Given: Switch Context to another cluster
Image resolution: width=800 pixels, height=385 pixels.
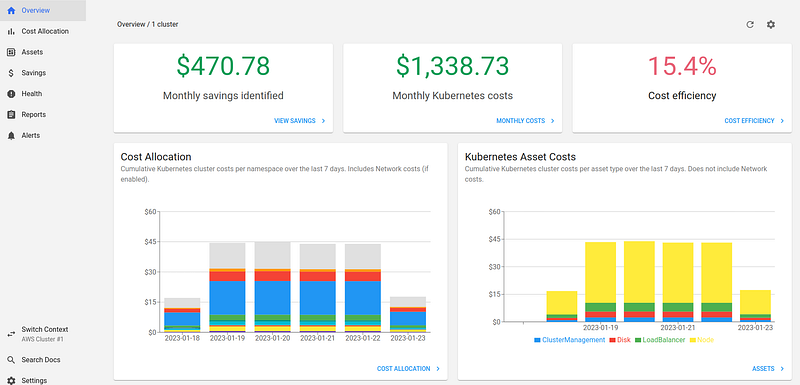Looking at the screenshot, I should [x=43, y=334].
